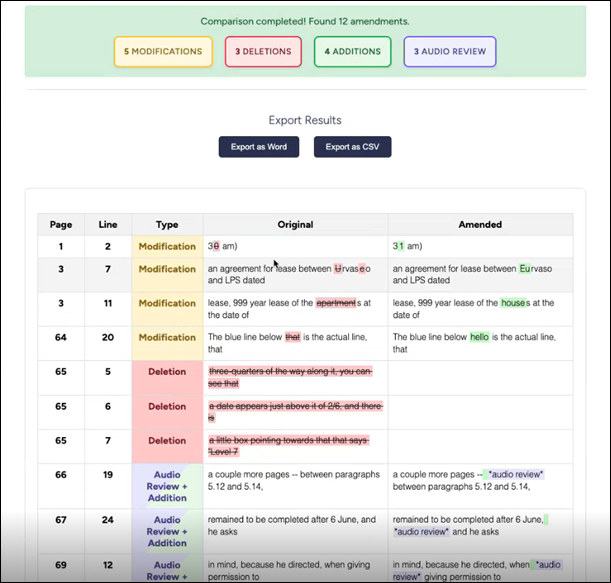611x583 pixels.
Task: Select the Original column header
Action: 295,224
